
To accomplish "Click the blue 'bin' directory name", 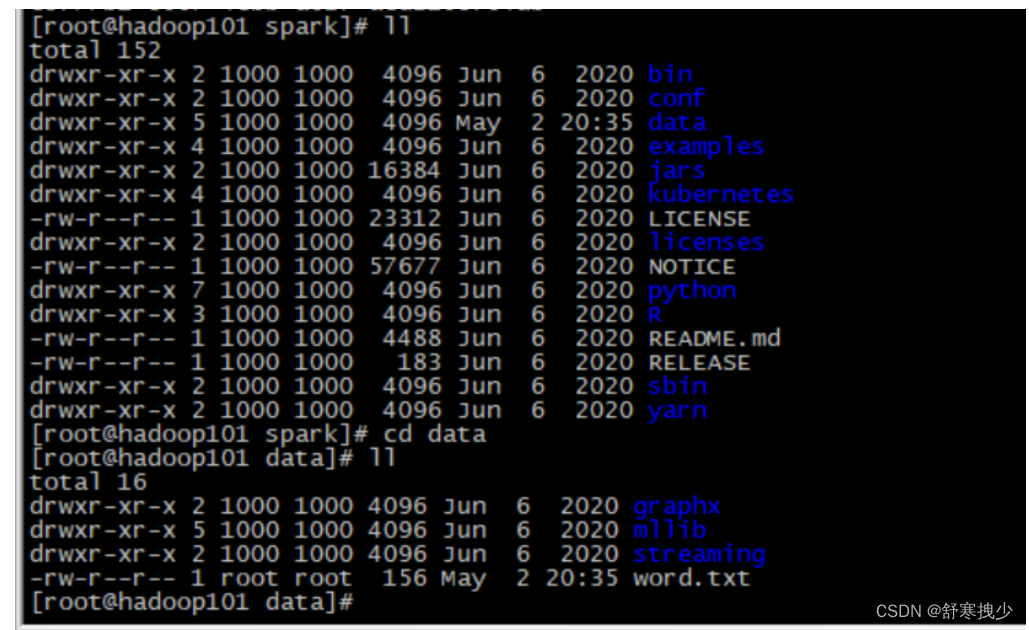I will pyautogui.click(x=670, y=74).
